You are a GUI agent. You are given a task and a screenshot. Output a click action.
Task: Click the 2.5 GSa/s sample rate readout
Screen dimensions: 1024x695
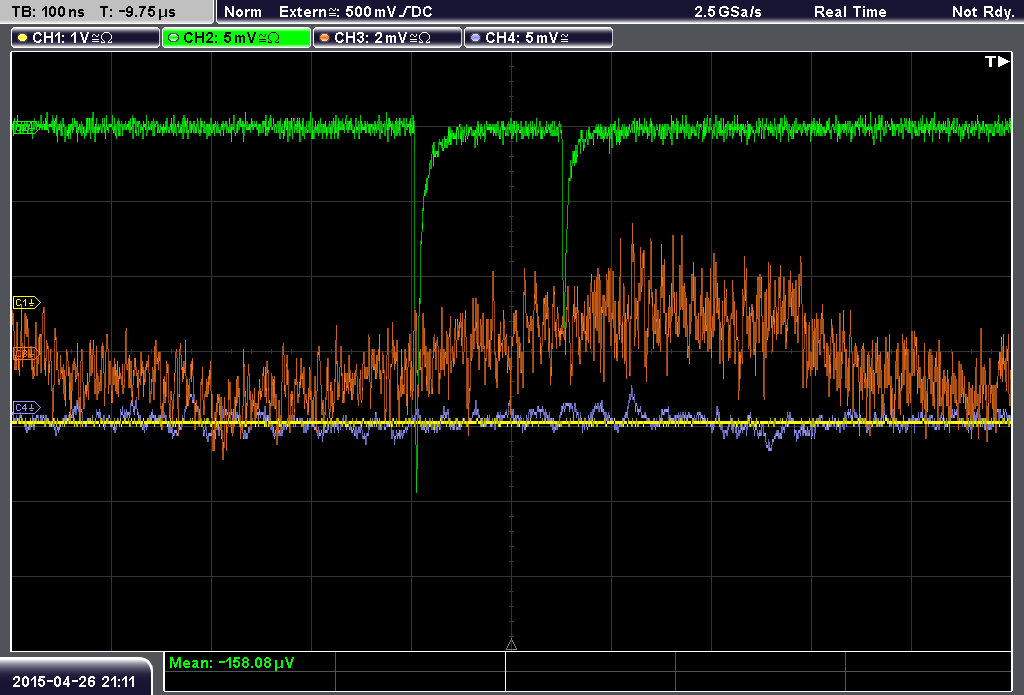(x=728, y=12)
